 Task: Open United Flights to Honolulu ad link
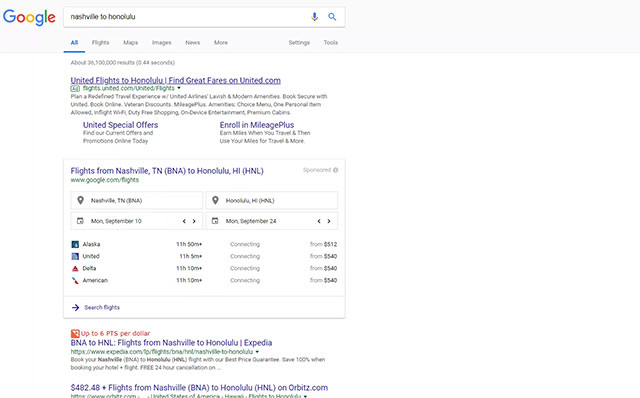[176, 80]
